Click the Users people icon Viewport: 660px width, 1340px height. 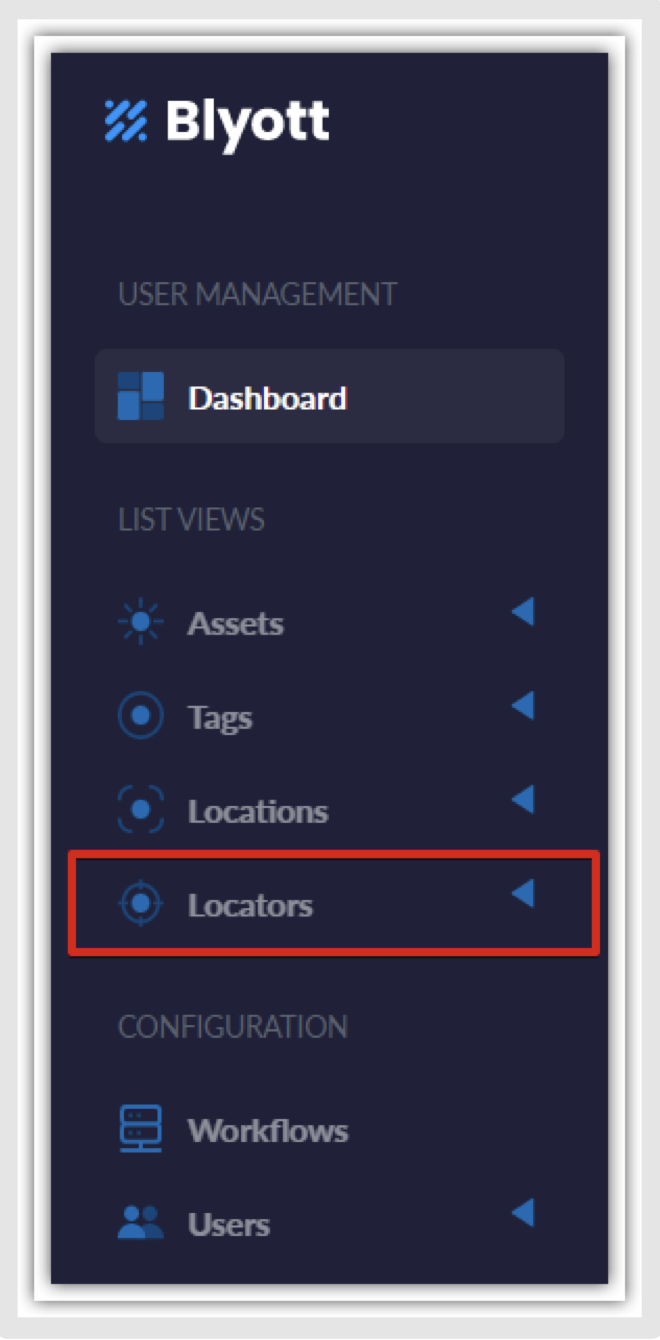click(141, 1223)
